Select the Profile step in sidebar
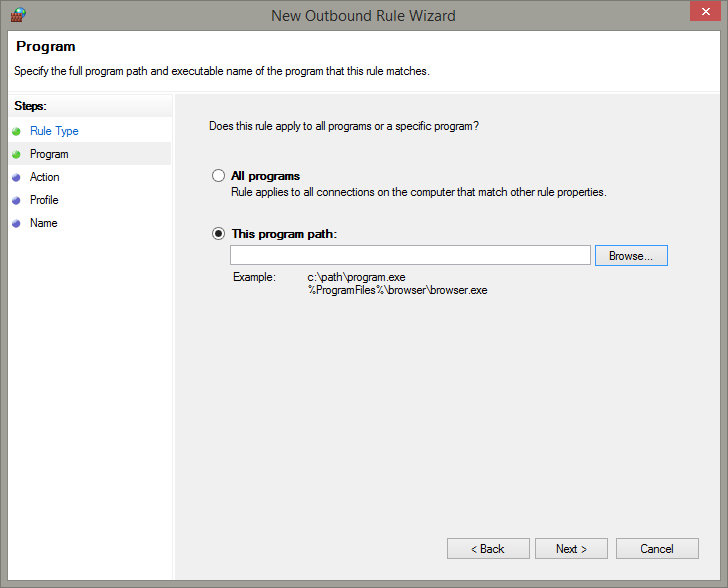Image resolution: width=728 pixels, height=588 pixels. 44,200
